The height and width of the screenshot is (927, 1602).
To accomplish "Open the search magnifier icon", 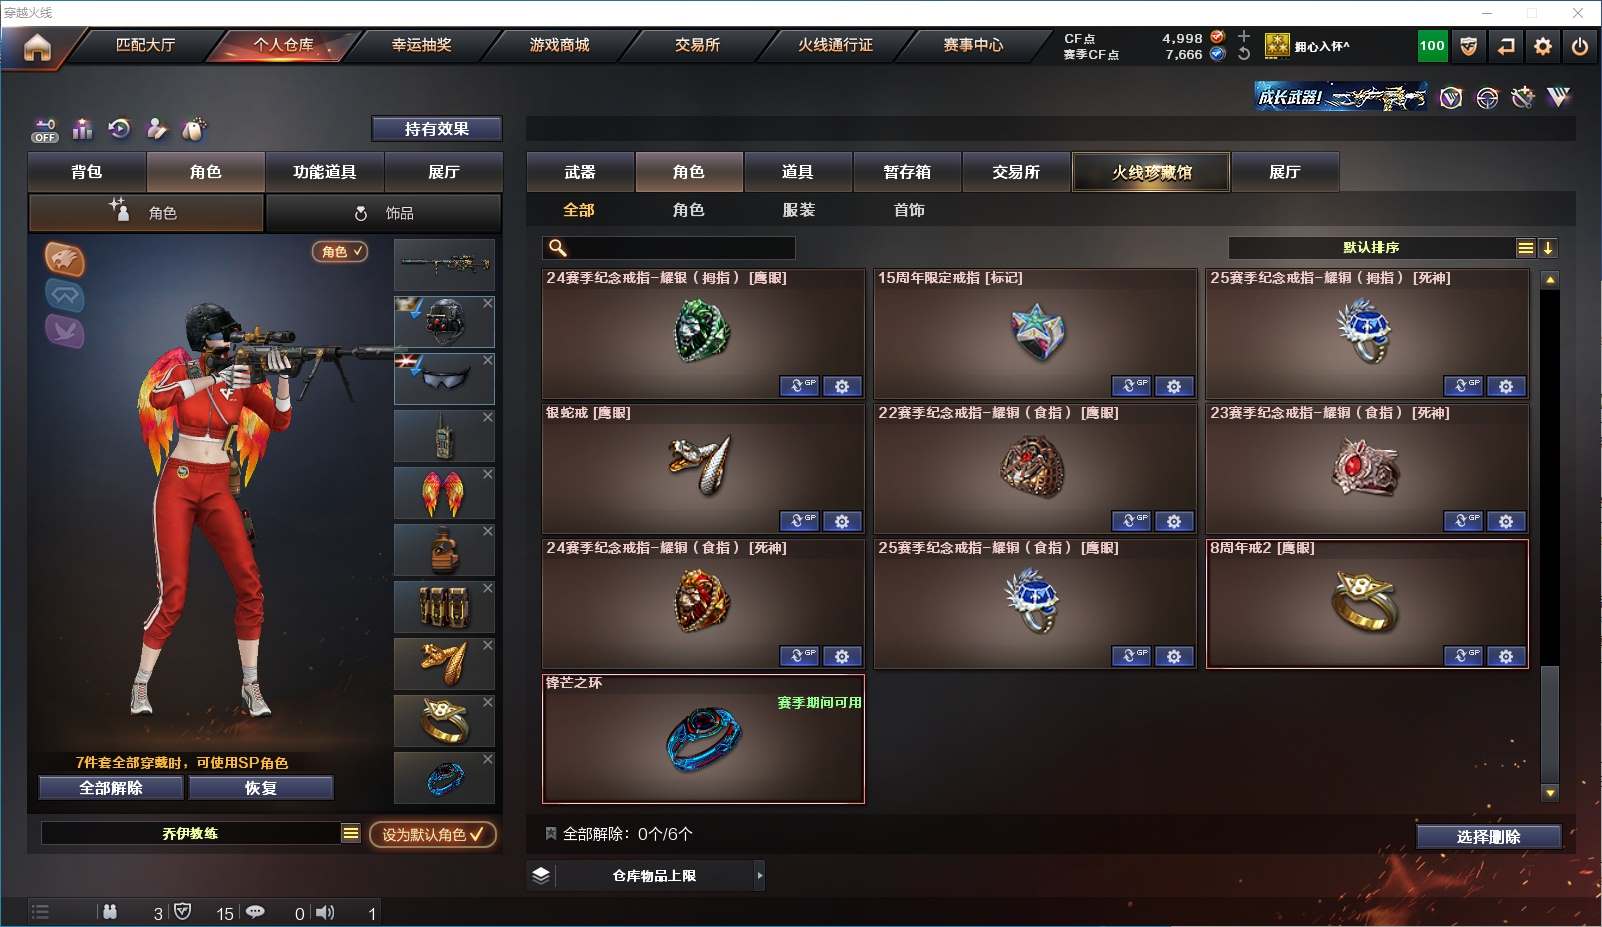I will 558,248.
